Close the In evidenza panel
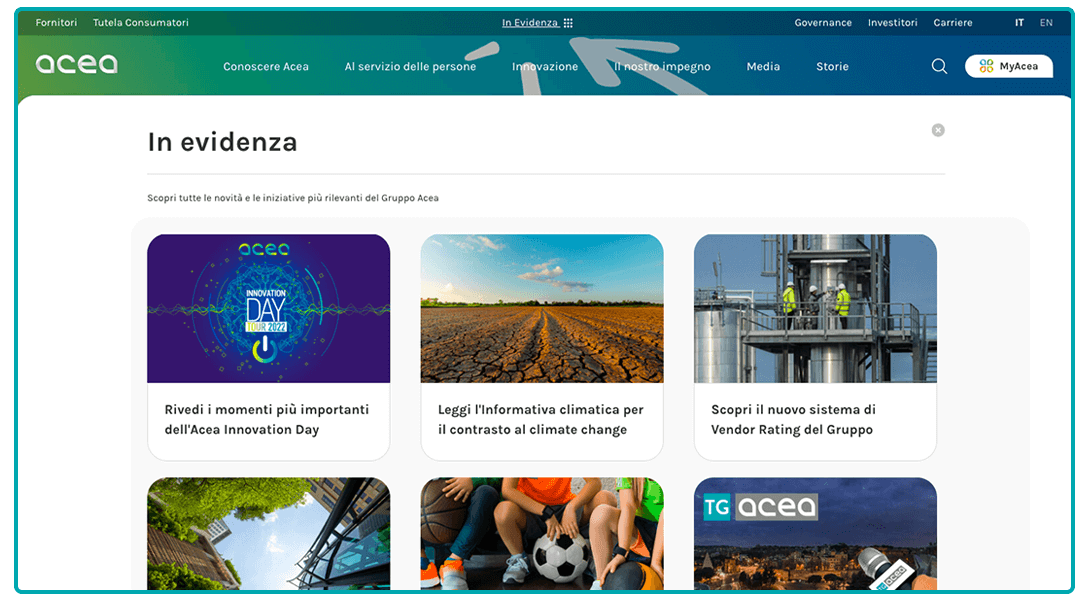Screen dimensions: 1088x600 (938, 130)
